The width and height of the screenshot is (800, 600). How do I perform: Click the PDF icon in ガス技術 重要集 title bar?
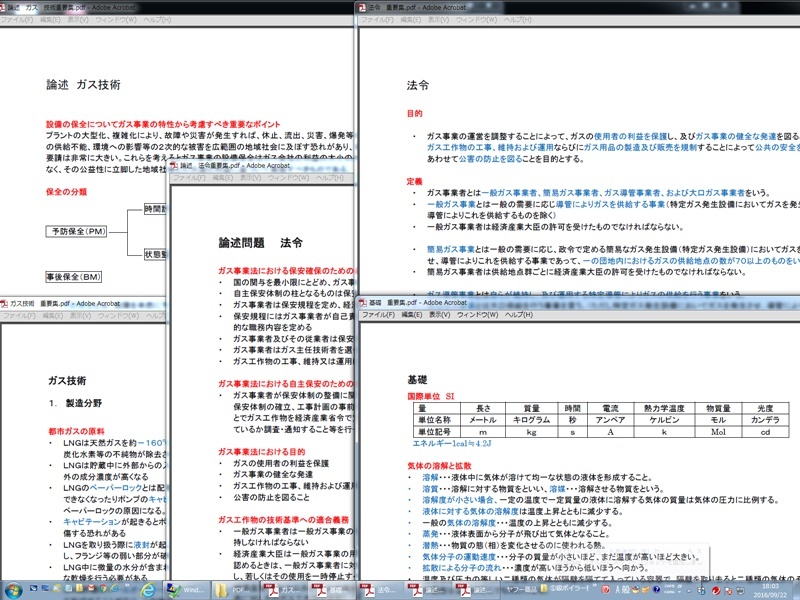tap(4, 304)
